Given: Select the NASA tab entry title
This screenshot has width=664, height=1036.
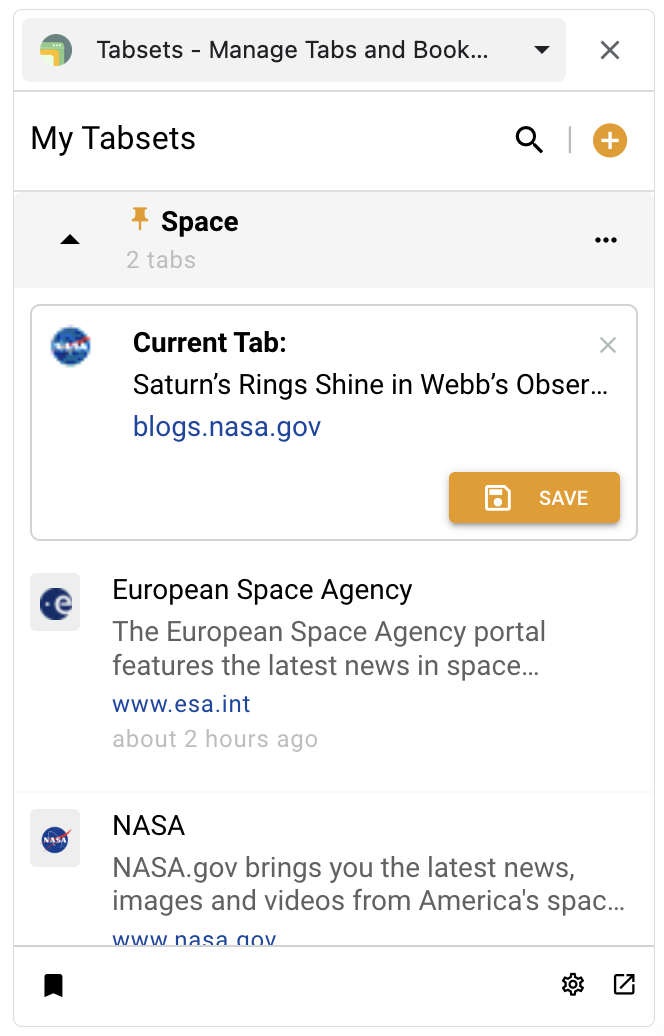Looking at the screenshot, I should pyautogui.click(x=149, y=826).
